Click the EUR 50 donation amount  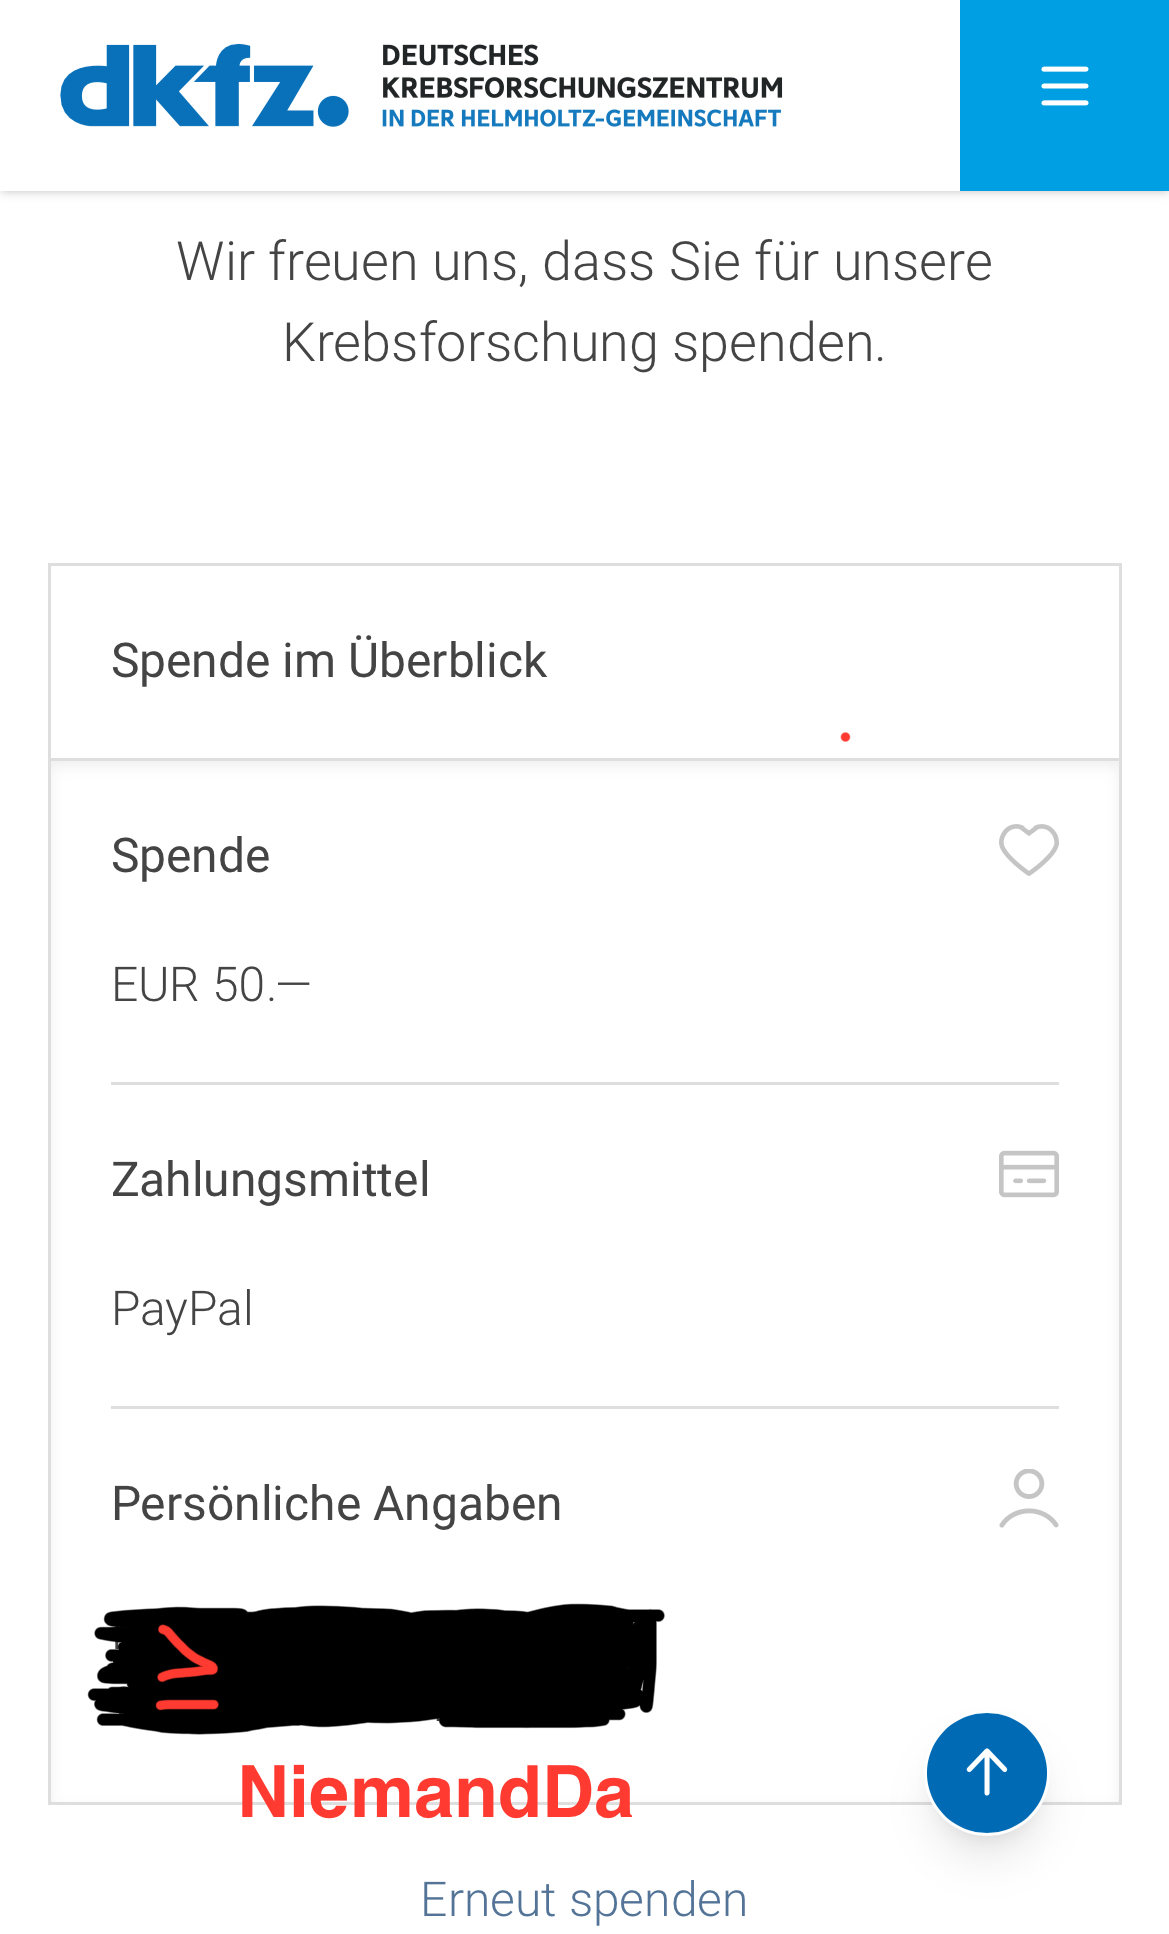click(x=211, y=985)
